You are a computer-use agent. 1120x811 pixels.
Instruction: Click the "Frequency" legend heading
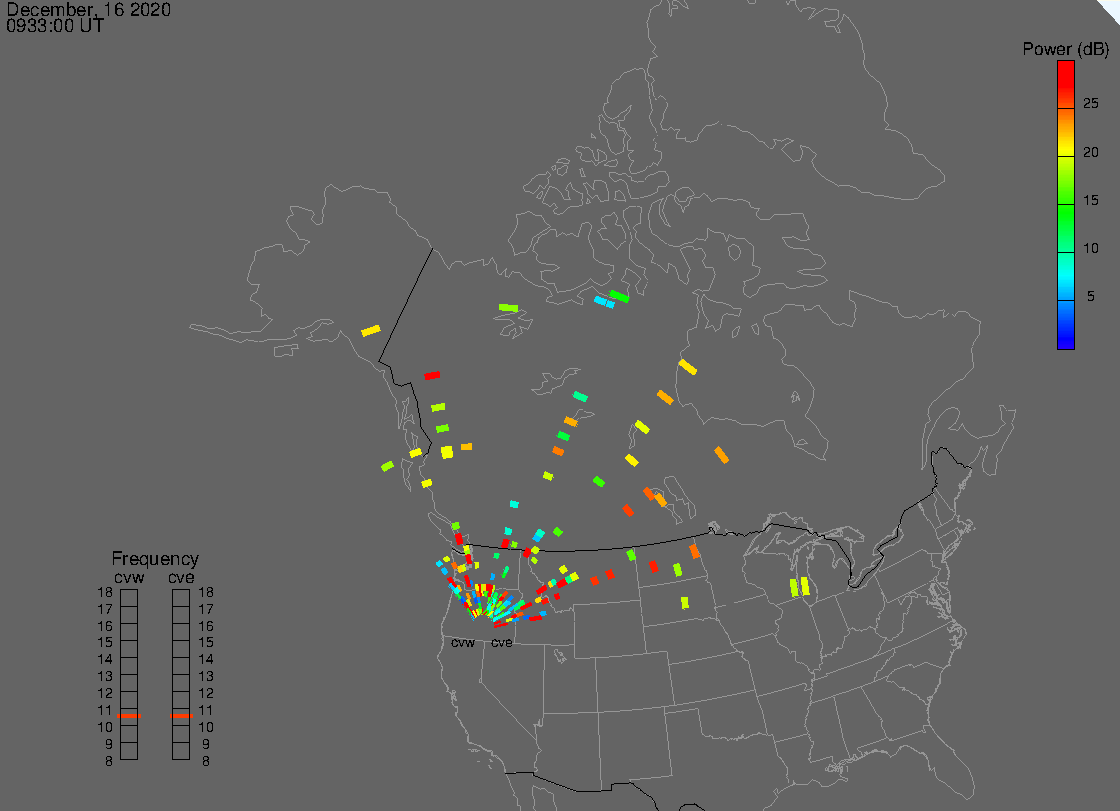tap(155, 559)
